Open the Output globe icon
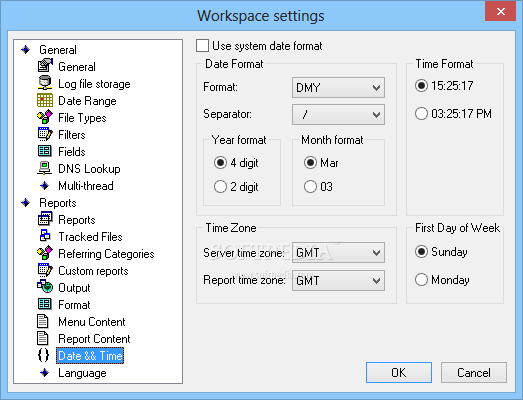523x400 pixels. point(45,287)
